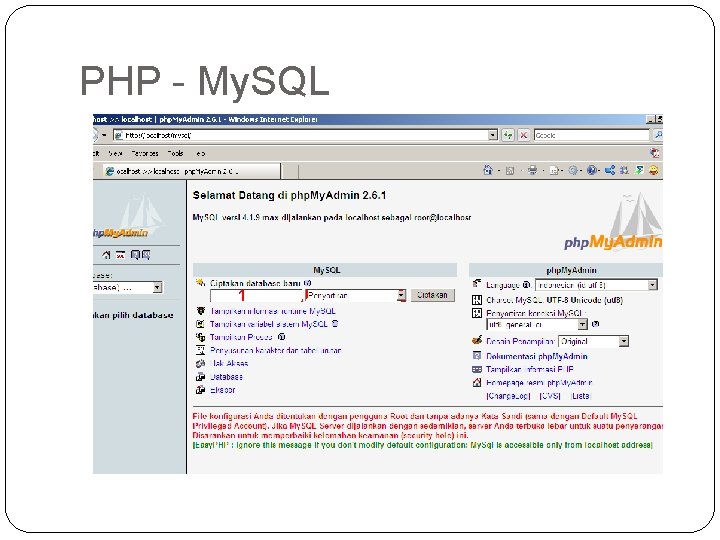Screen dimensions: 720x540
Task: Open the database selection dropdown in sidebar
Action: [127, 288]
